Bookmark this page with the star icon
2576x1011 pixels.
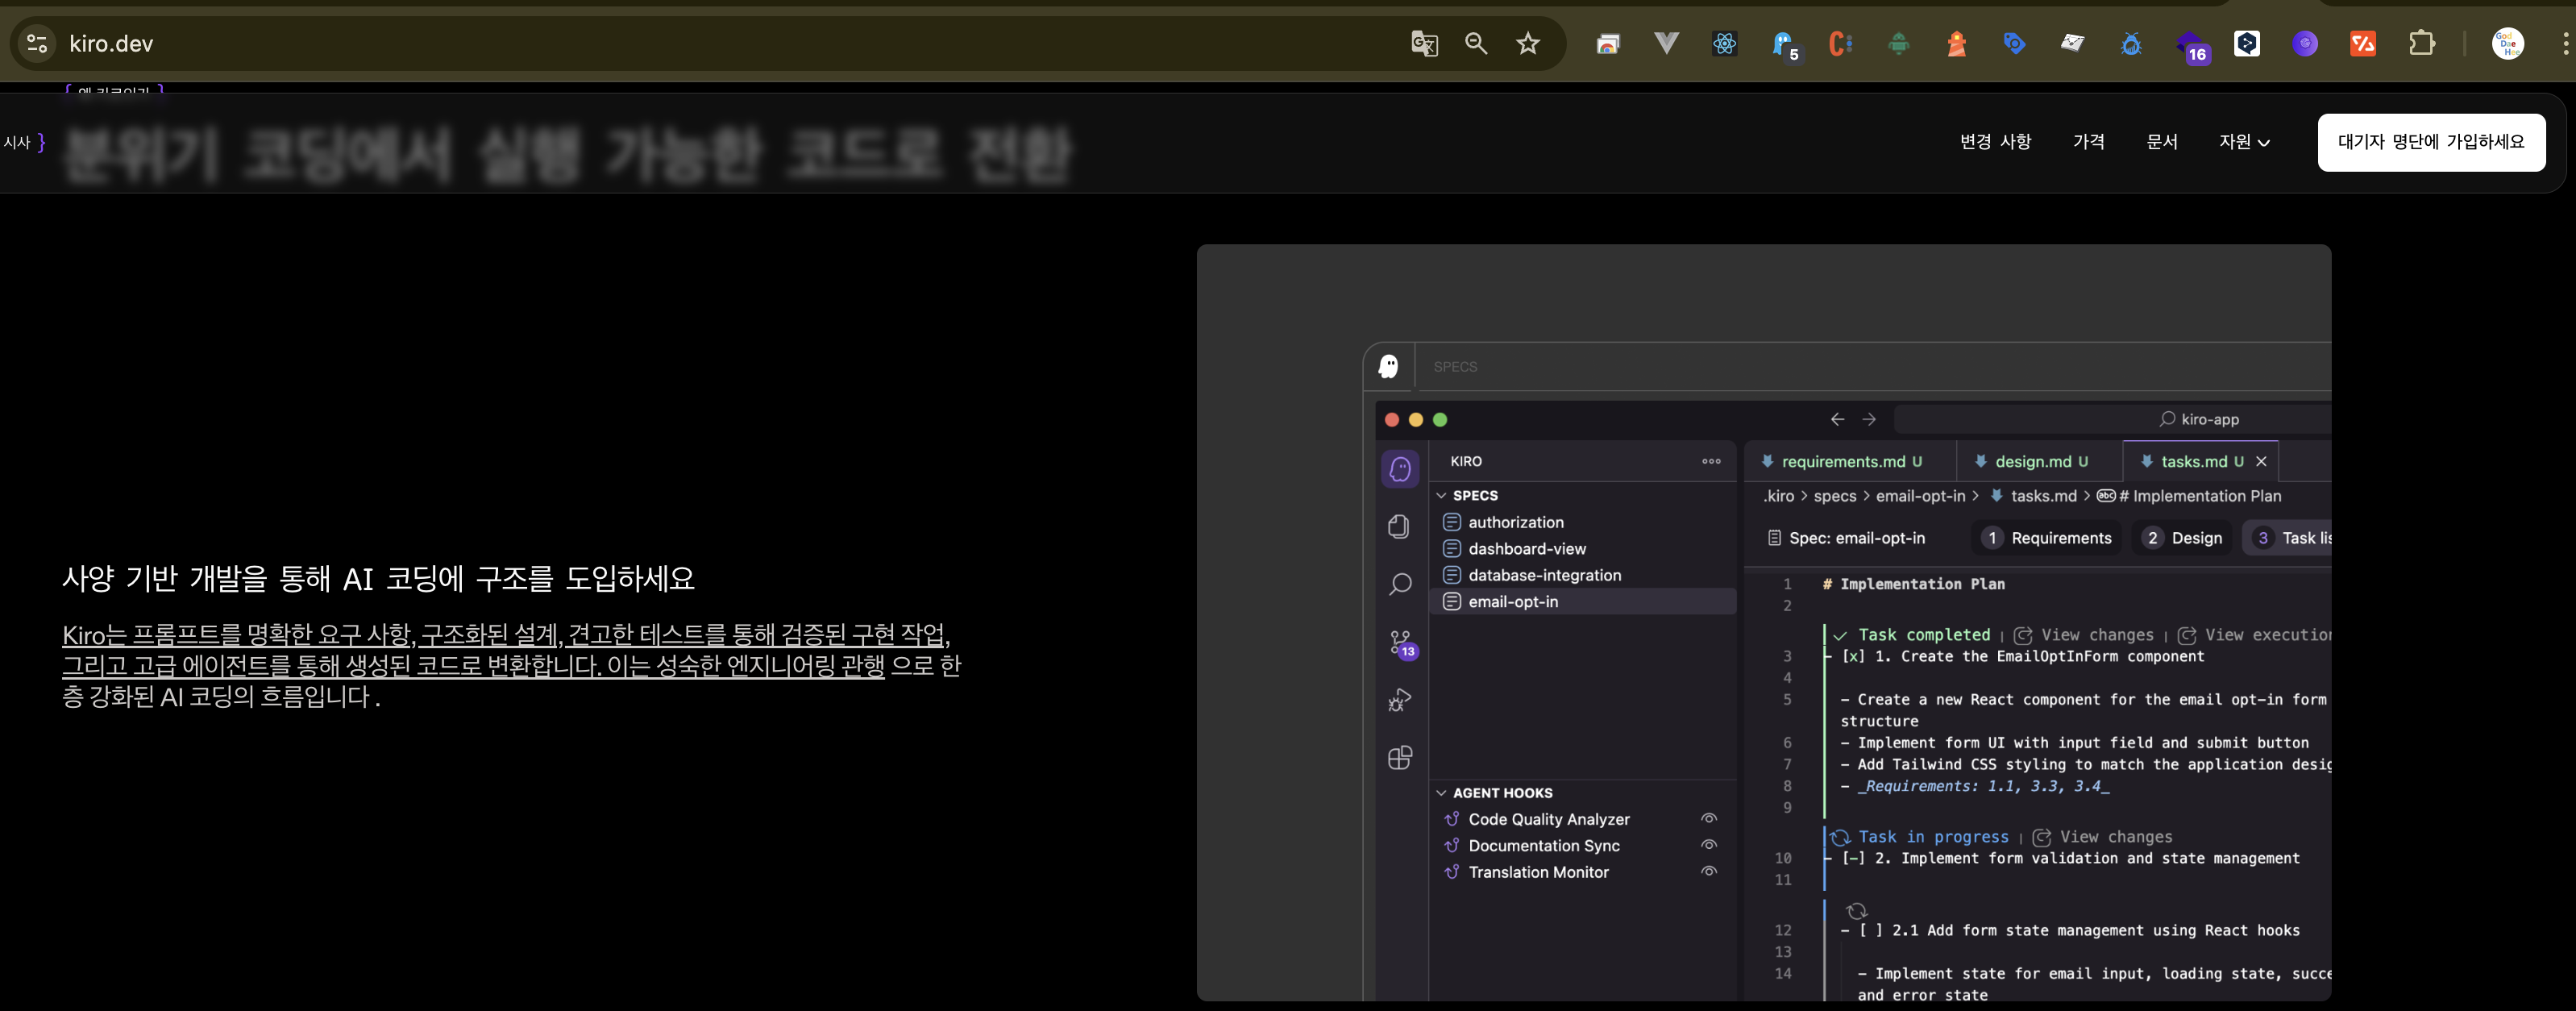[1528, 44]
